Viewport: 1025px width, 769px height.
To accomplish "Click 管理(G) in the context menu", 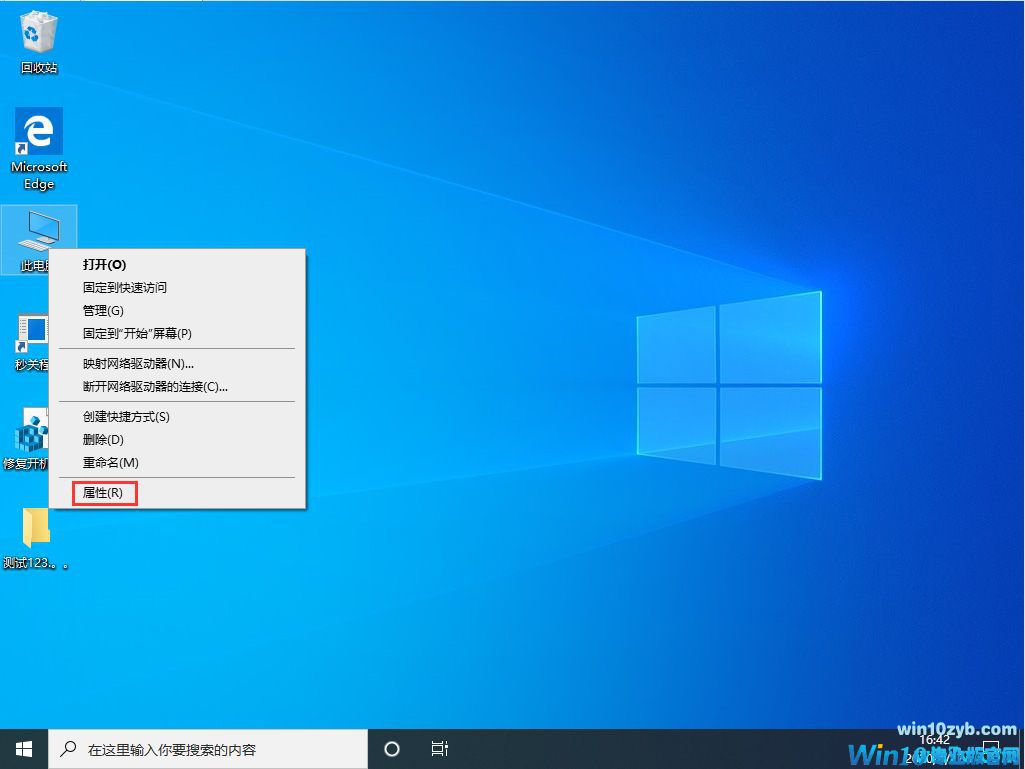I will [103, 311].
